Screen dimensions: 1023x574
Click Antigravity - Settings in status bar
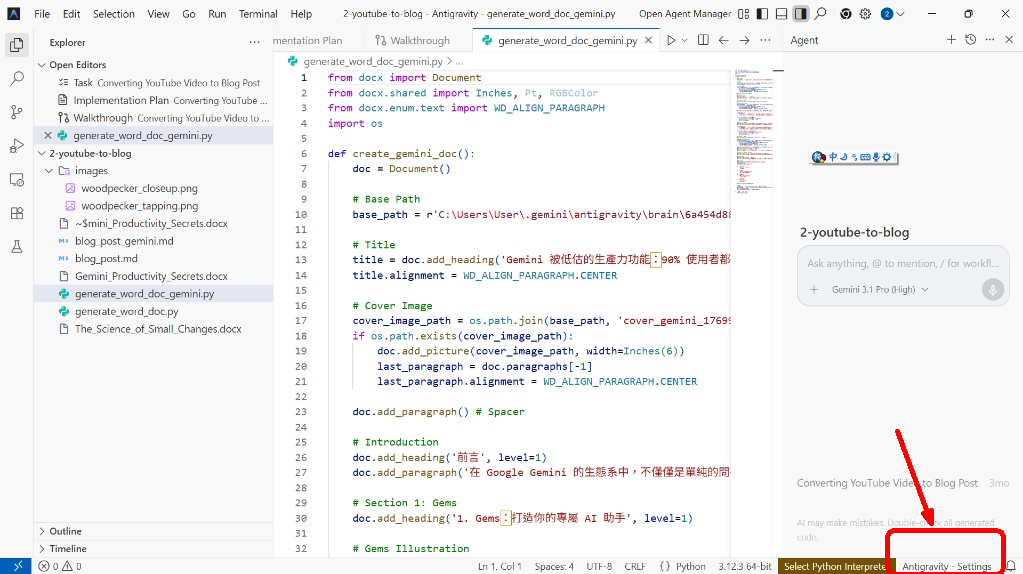[946, 566]
